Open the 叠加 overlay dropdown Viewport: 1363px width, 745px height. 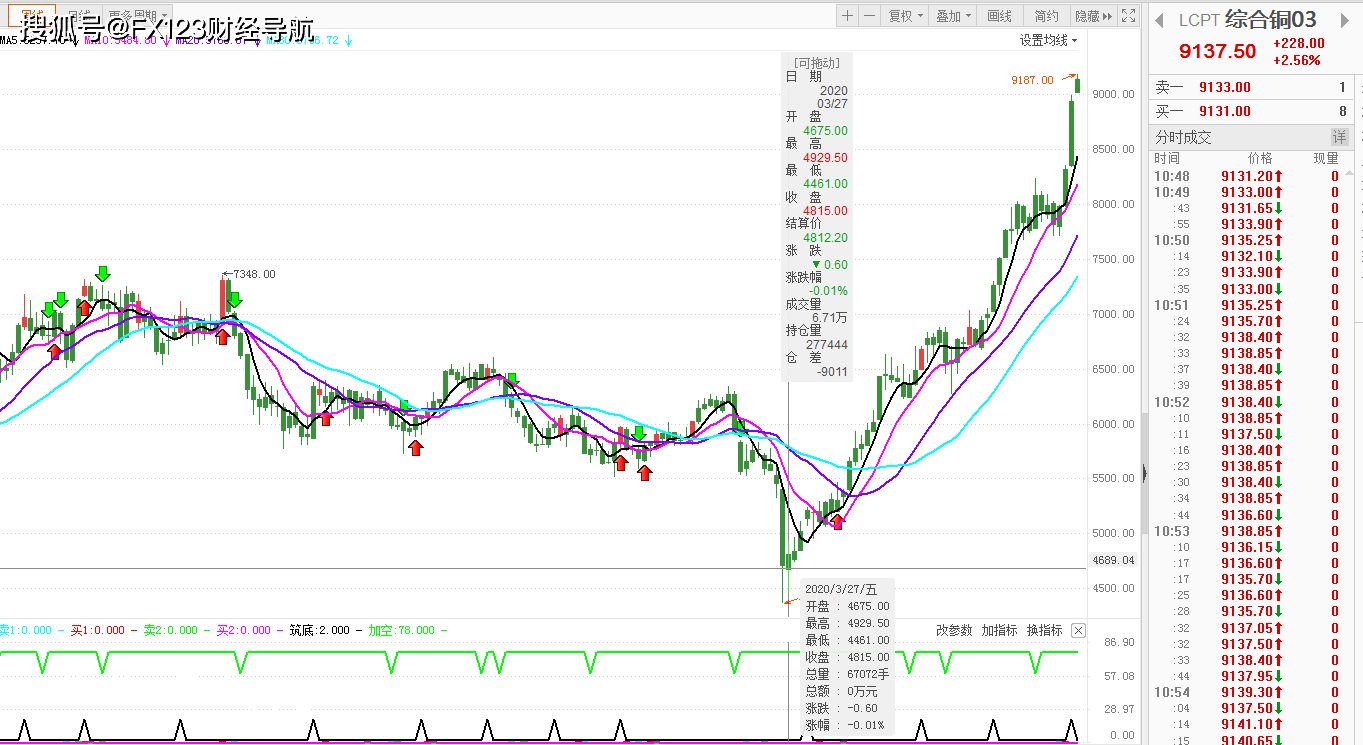(952, 16)
